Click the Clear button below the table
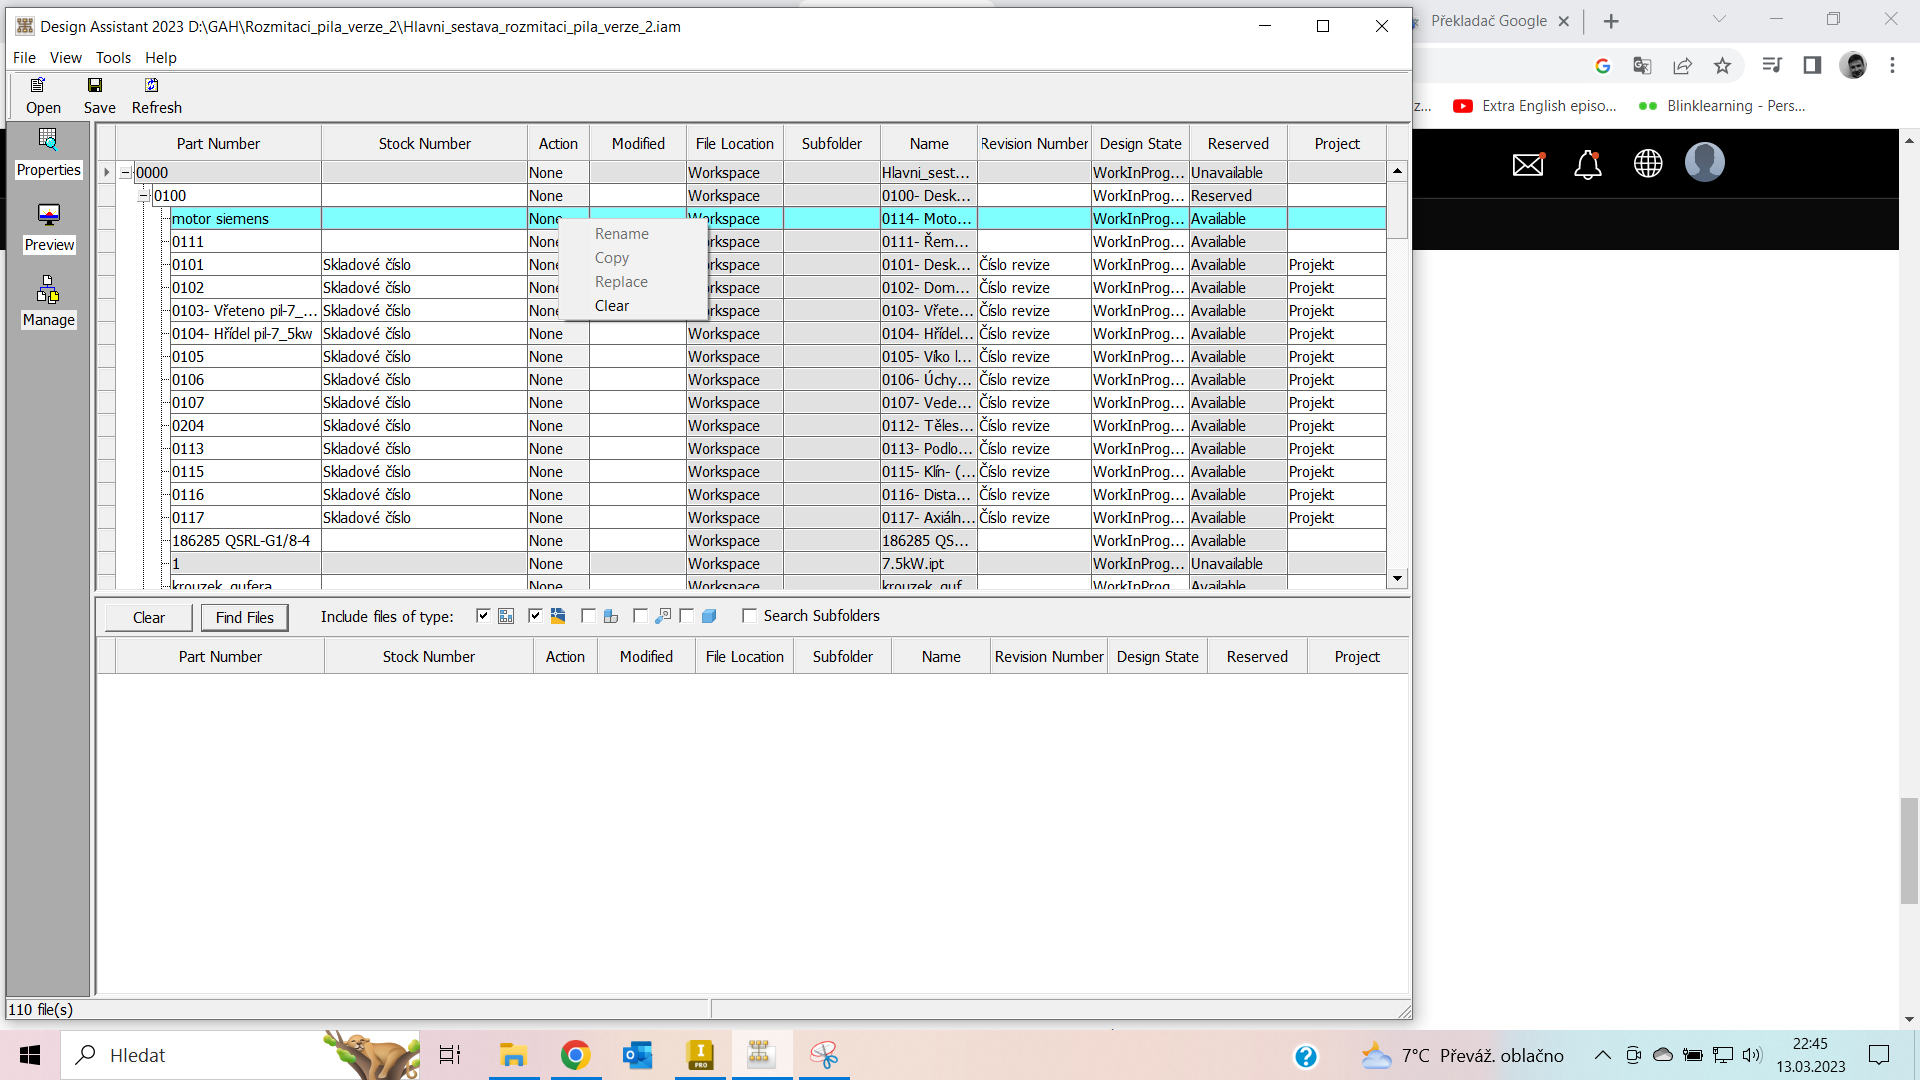1920x1080 pixels. pyautogui.click(x=149, y=618)
